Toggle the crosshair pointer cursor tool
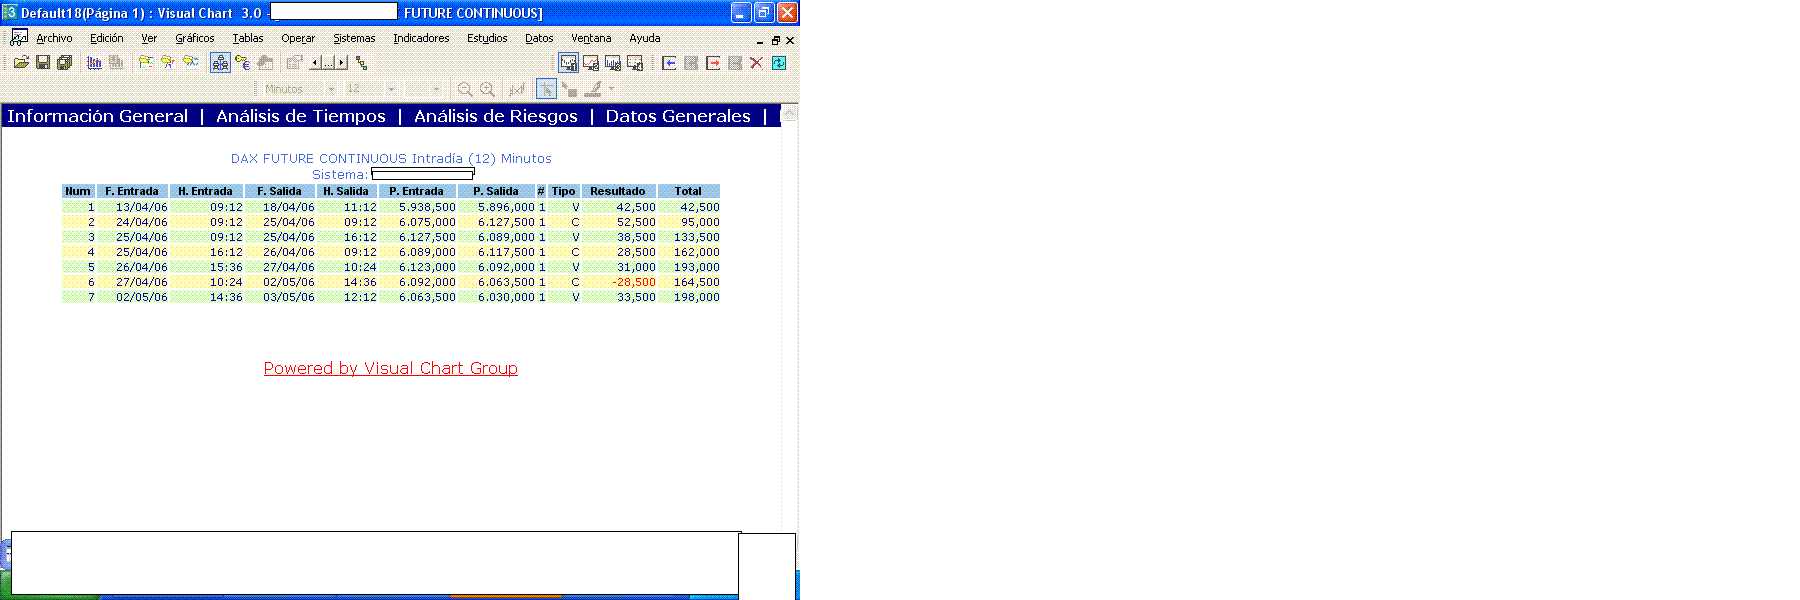This screenshot has width=1800, height=600. [547, 89]
